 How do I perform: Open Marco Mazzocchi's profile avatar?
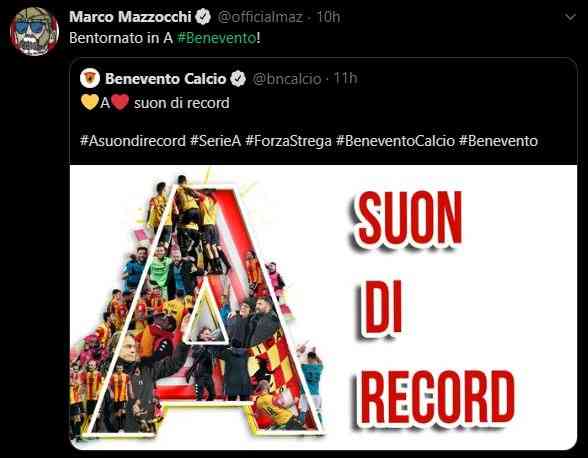click(34, 31)
